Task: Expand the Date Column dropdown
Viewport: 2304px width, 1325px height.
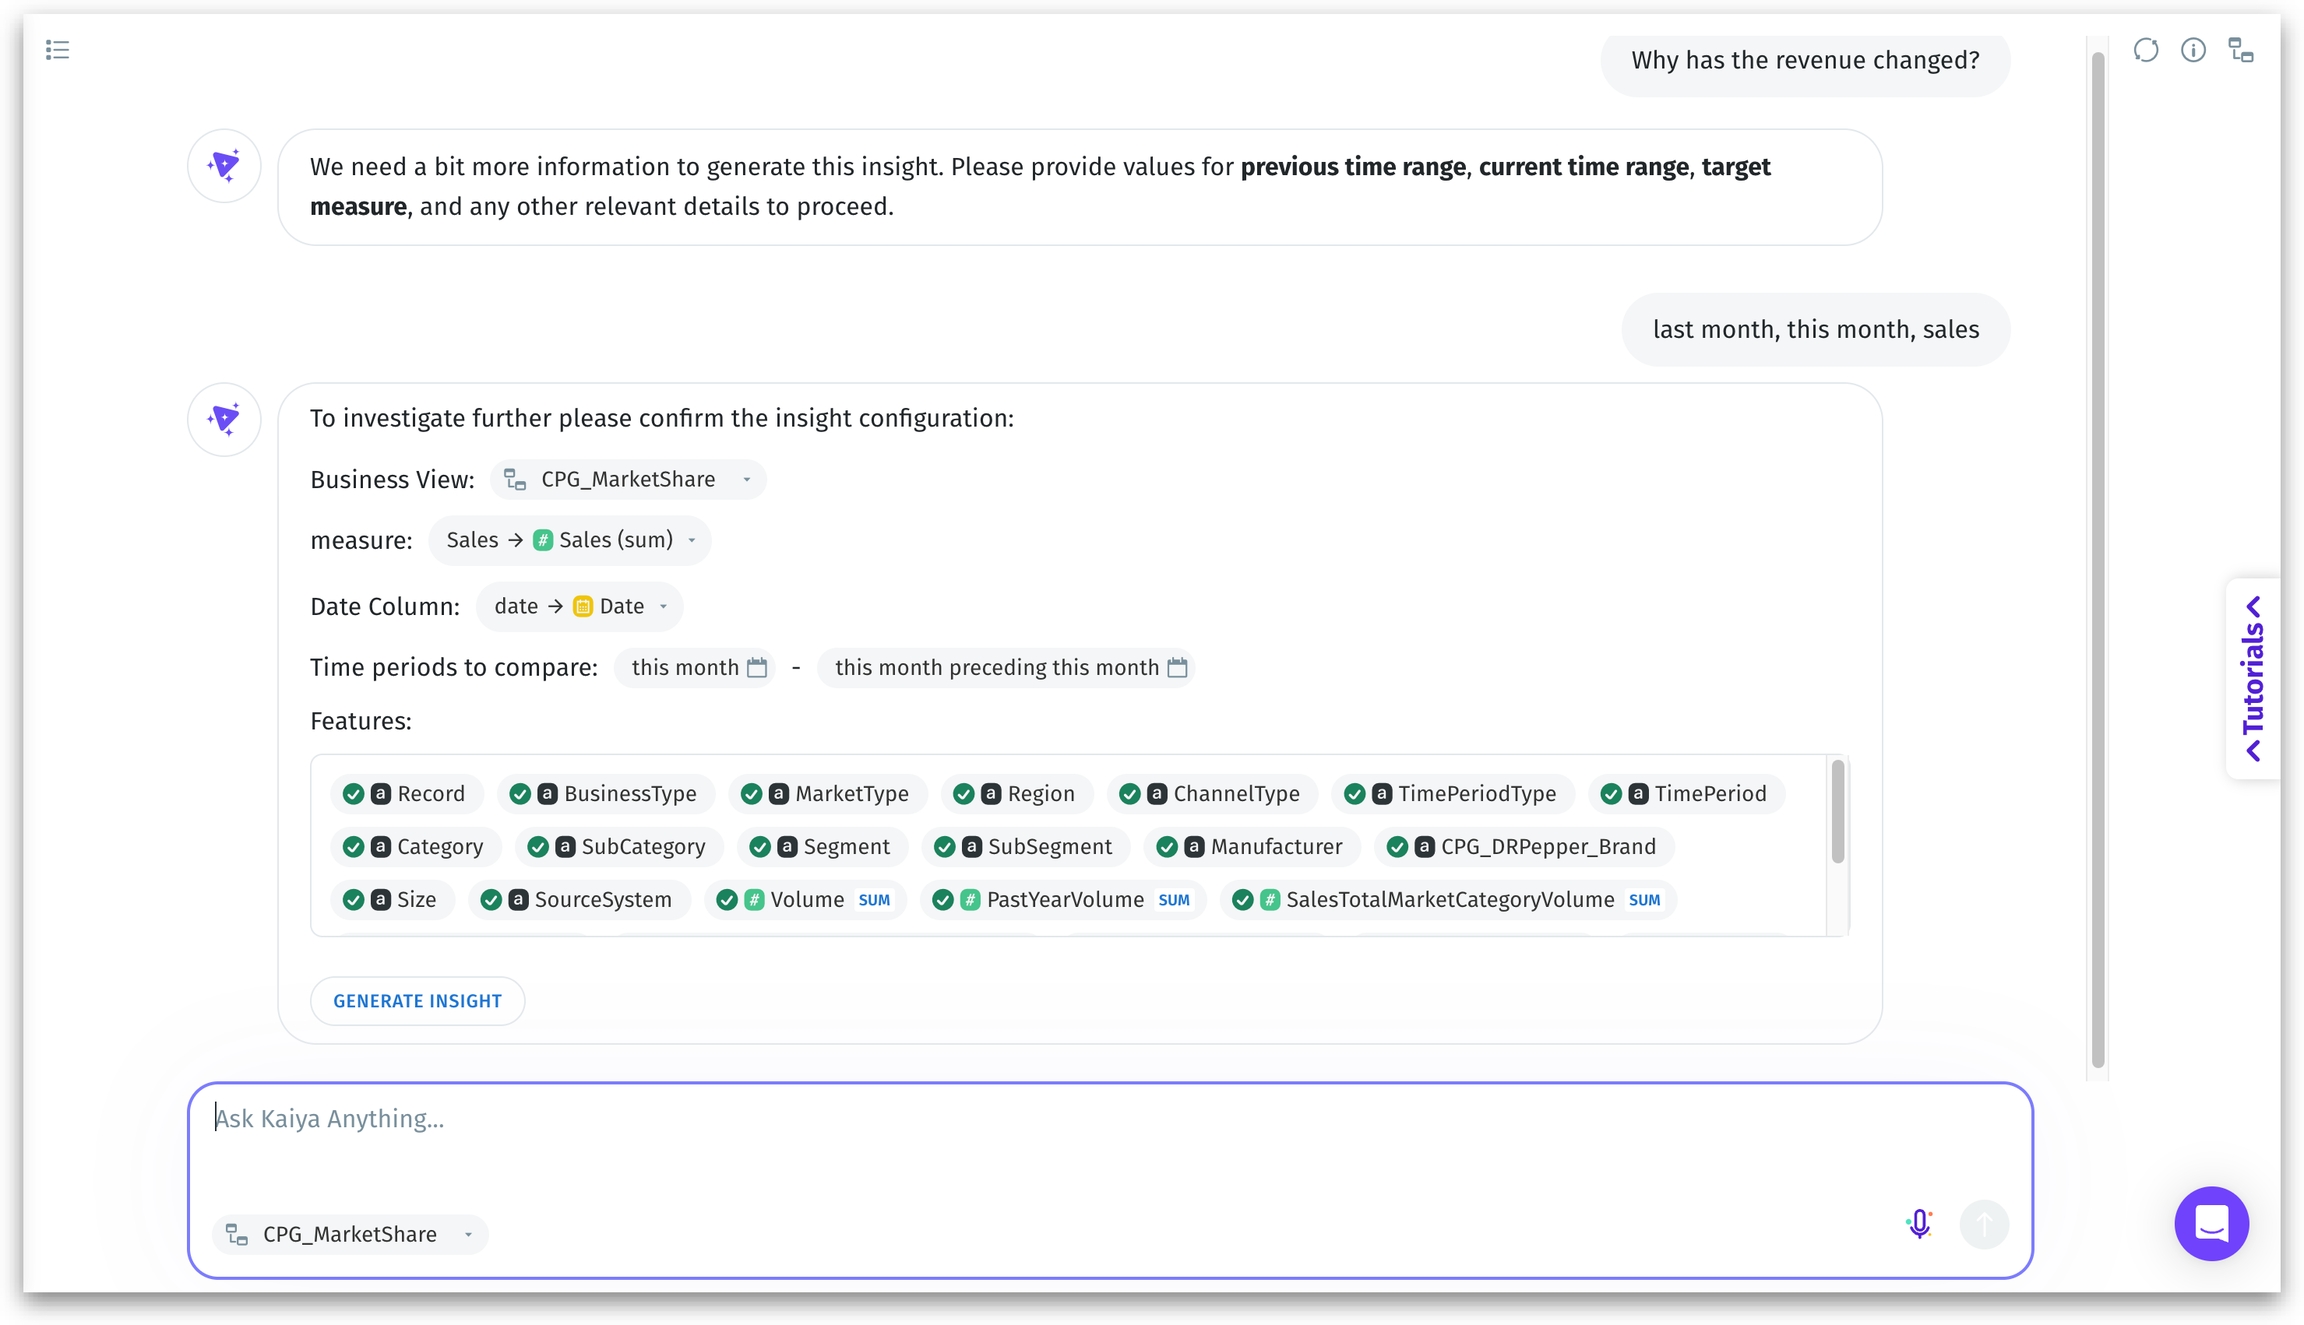Action: [580, 606]
